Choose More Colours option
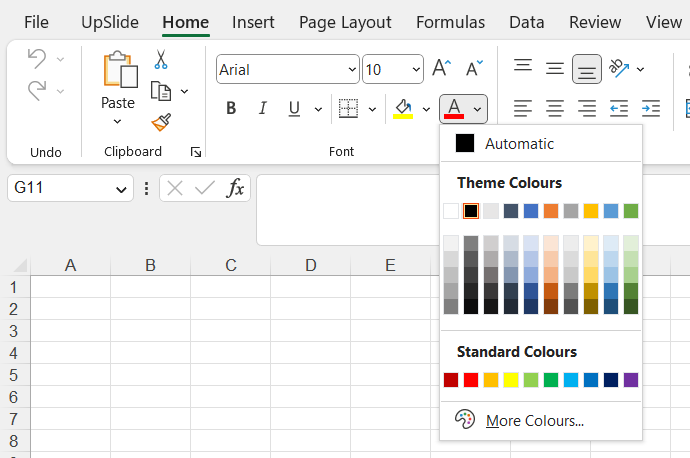Viewport: 690px width, 458px height. tap(534, 421)
